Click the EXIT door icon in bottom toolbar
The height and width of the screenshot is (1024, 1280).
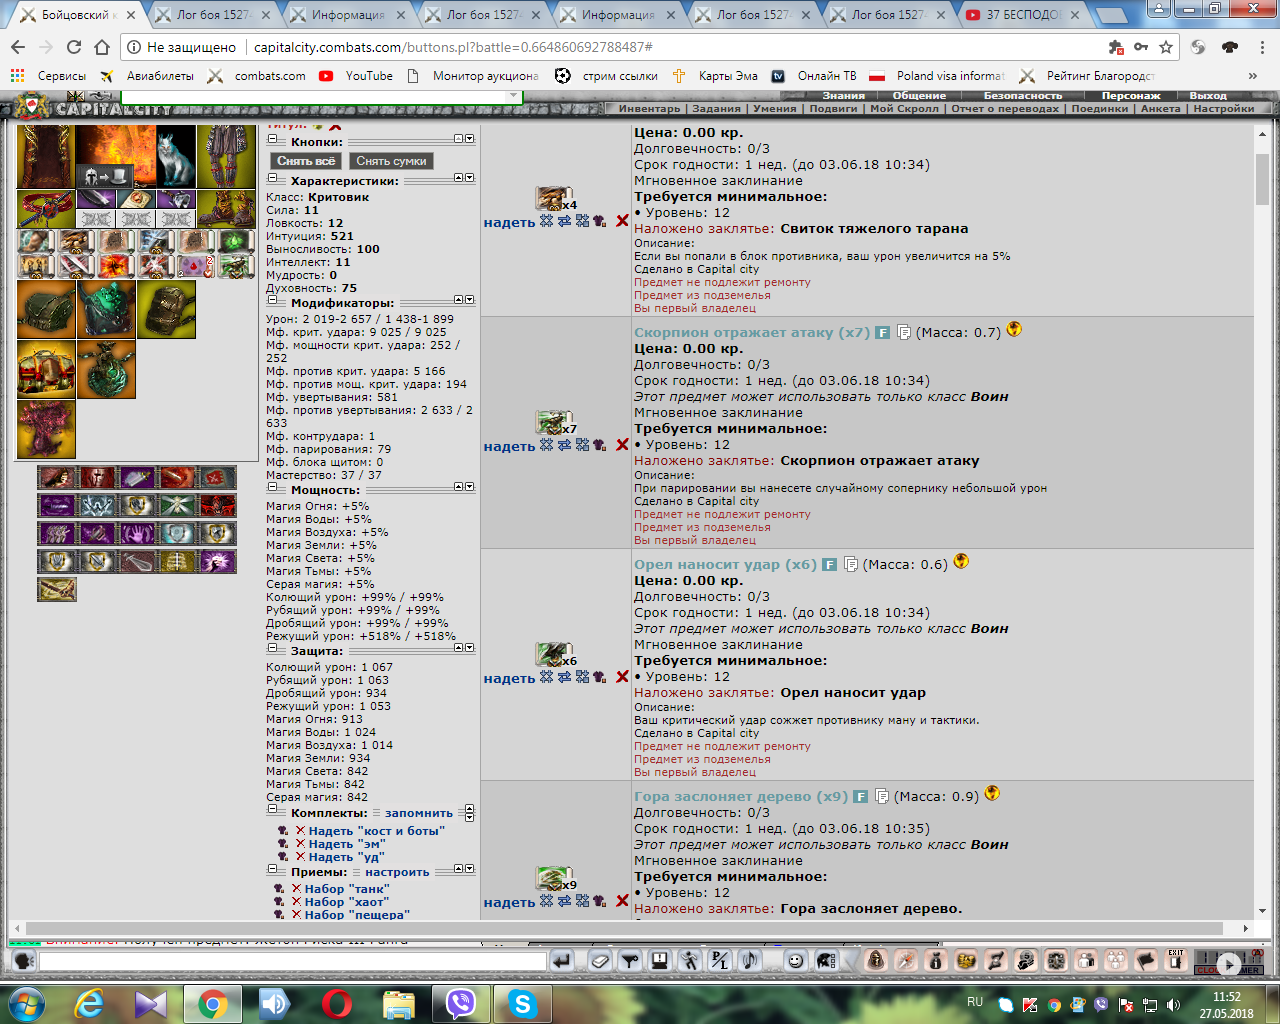1176,961
